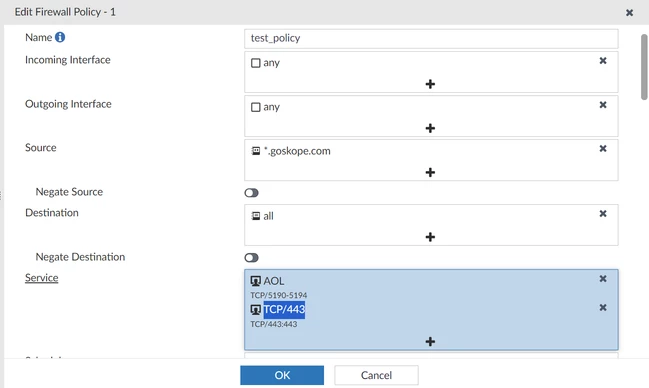Remove *.goskope.com from Source

click(x=603, y=149)
